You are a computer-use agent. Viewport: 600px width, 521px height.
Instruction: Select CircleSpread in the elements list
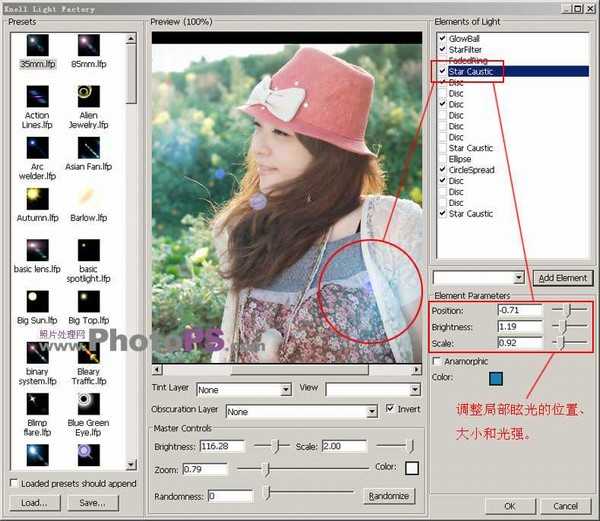point(470,170)
